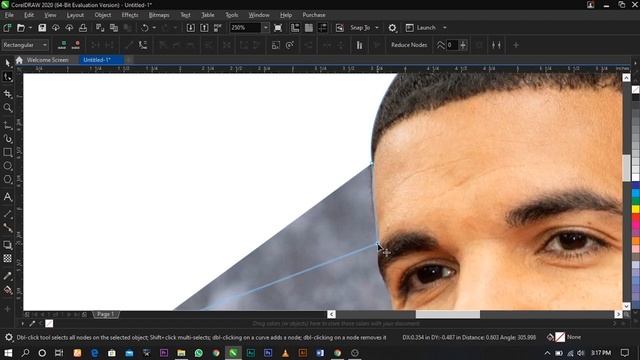Click the Export icon
640x360 pixels.
pos(204,28)
